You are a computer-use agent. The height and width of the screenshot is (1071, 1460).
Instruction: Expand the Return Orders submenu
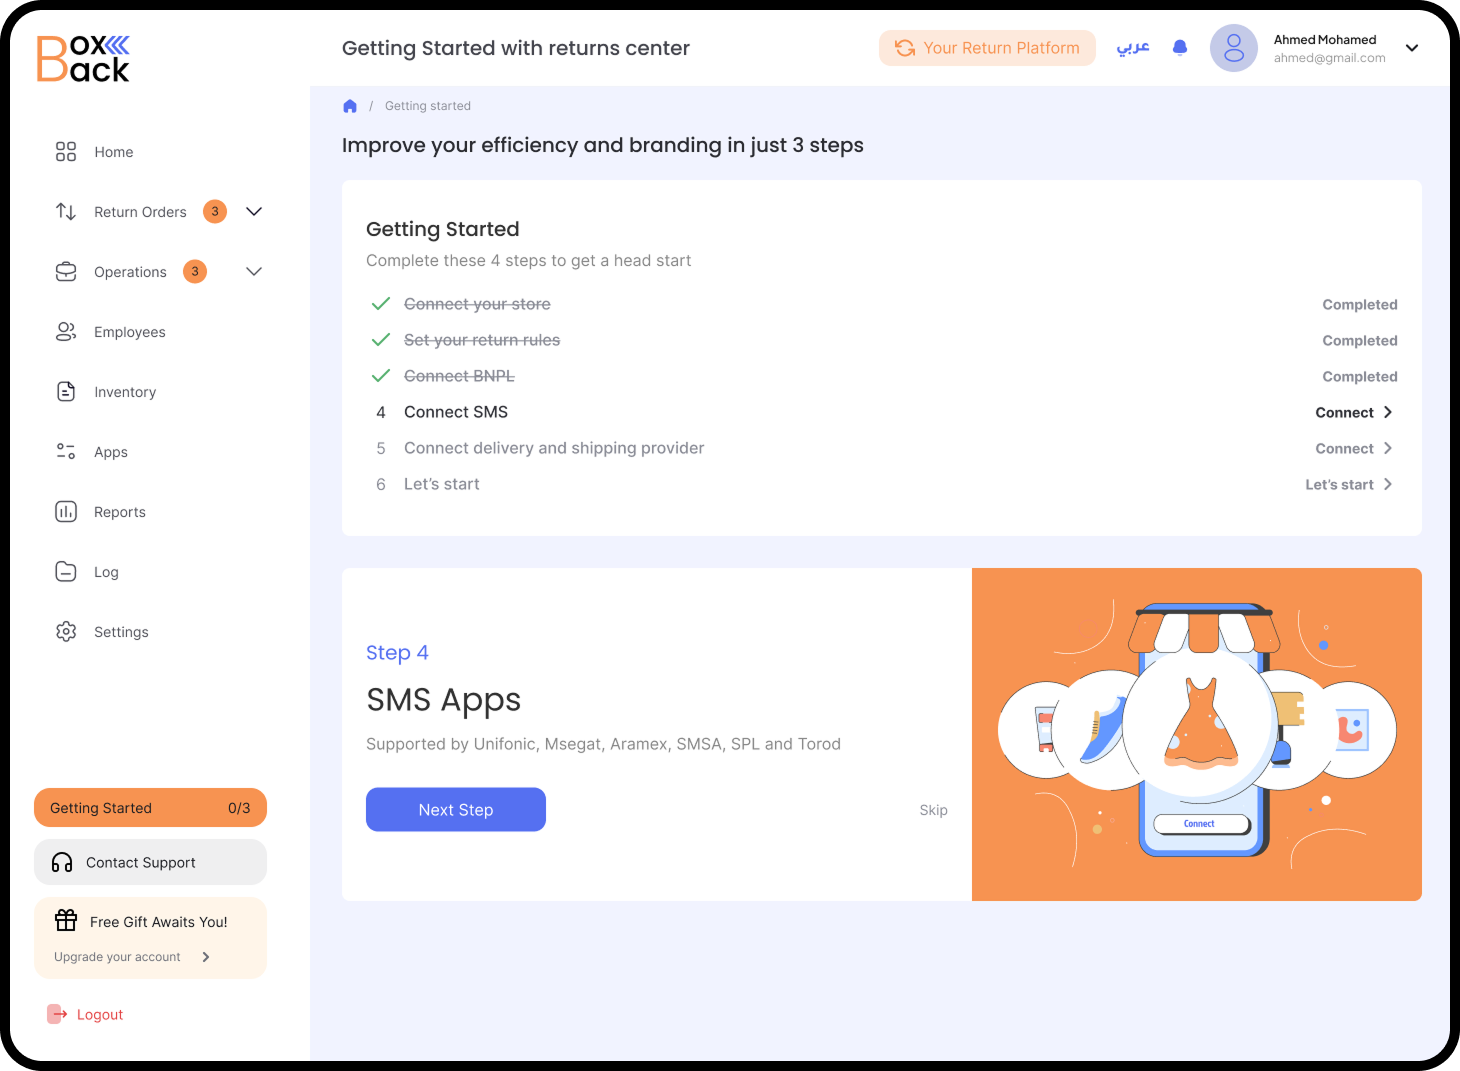pyautogui.click(x=254, y=212)
